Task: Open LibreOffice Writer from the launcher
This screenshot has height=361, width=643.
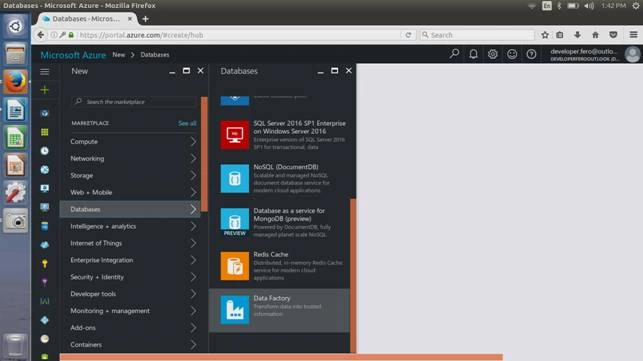Action: [16, 110]
